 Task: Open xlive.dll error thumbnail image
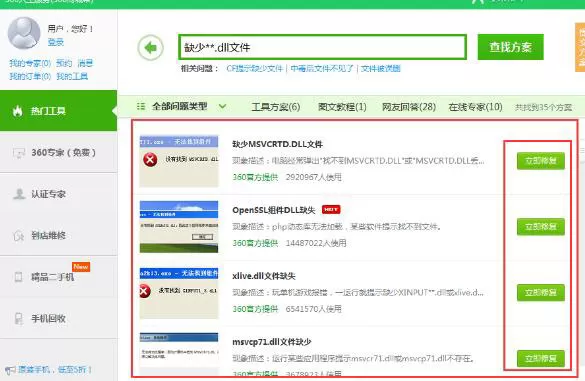coord(179,293)
